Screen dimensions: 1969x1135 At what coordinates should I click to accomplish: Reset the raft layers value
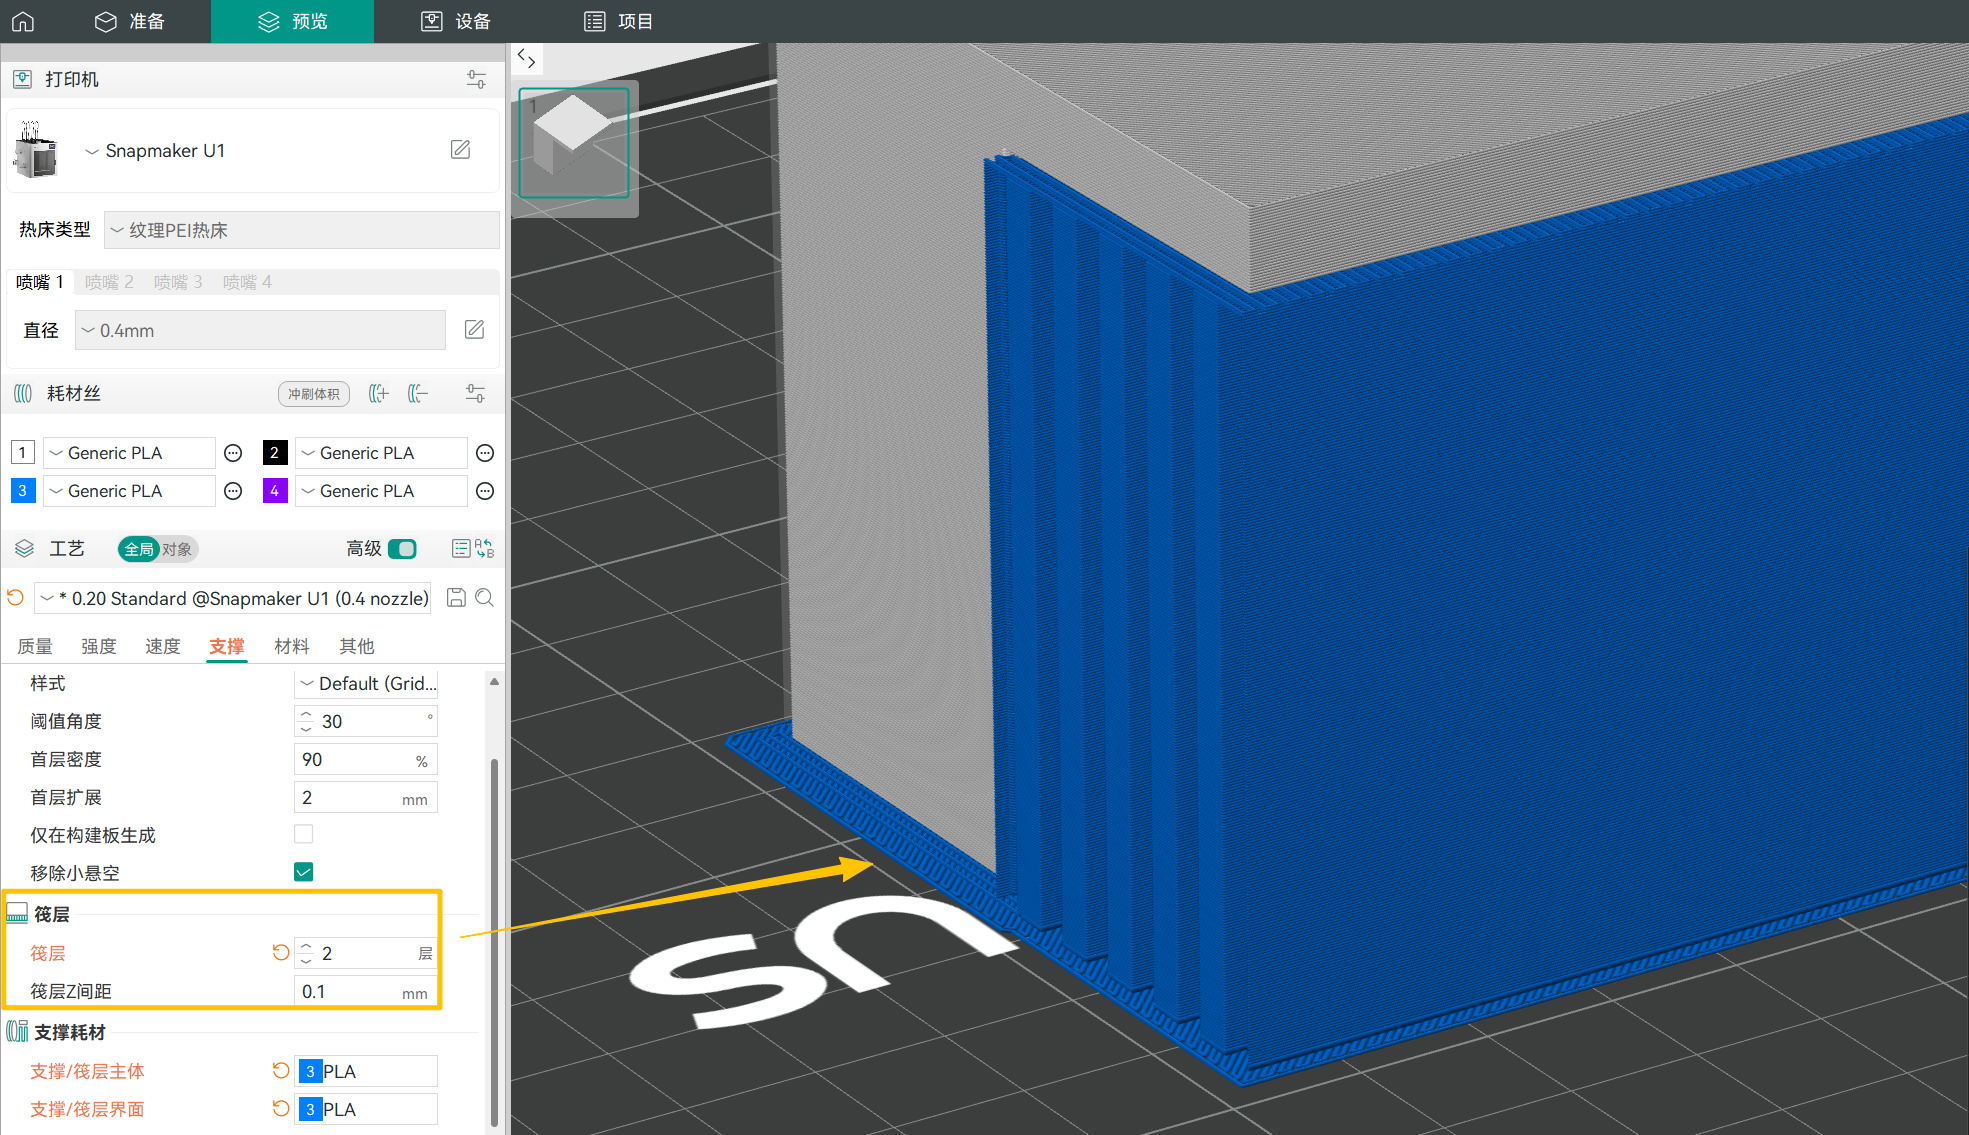(281, 953)
